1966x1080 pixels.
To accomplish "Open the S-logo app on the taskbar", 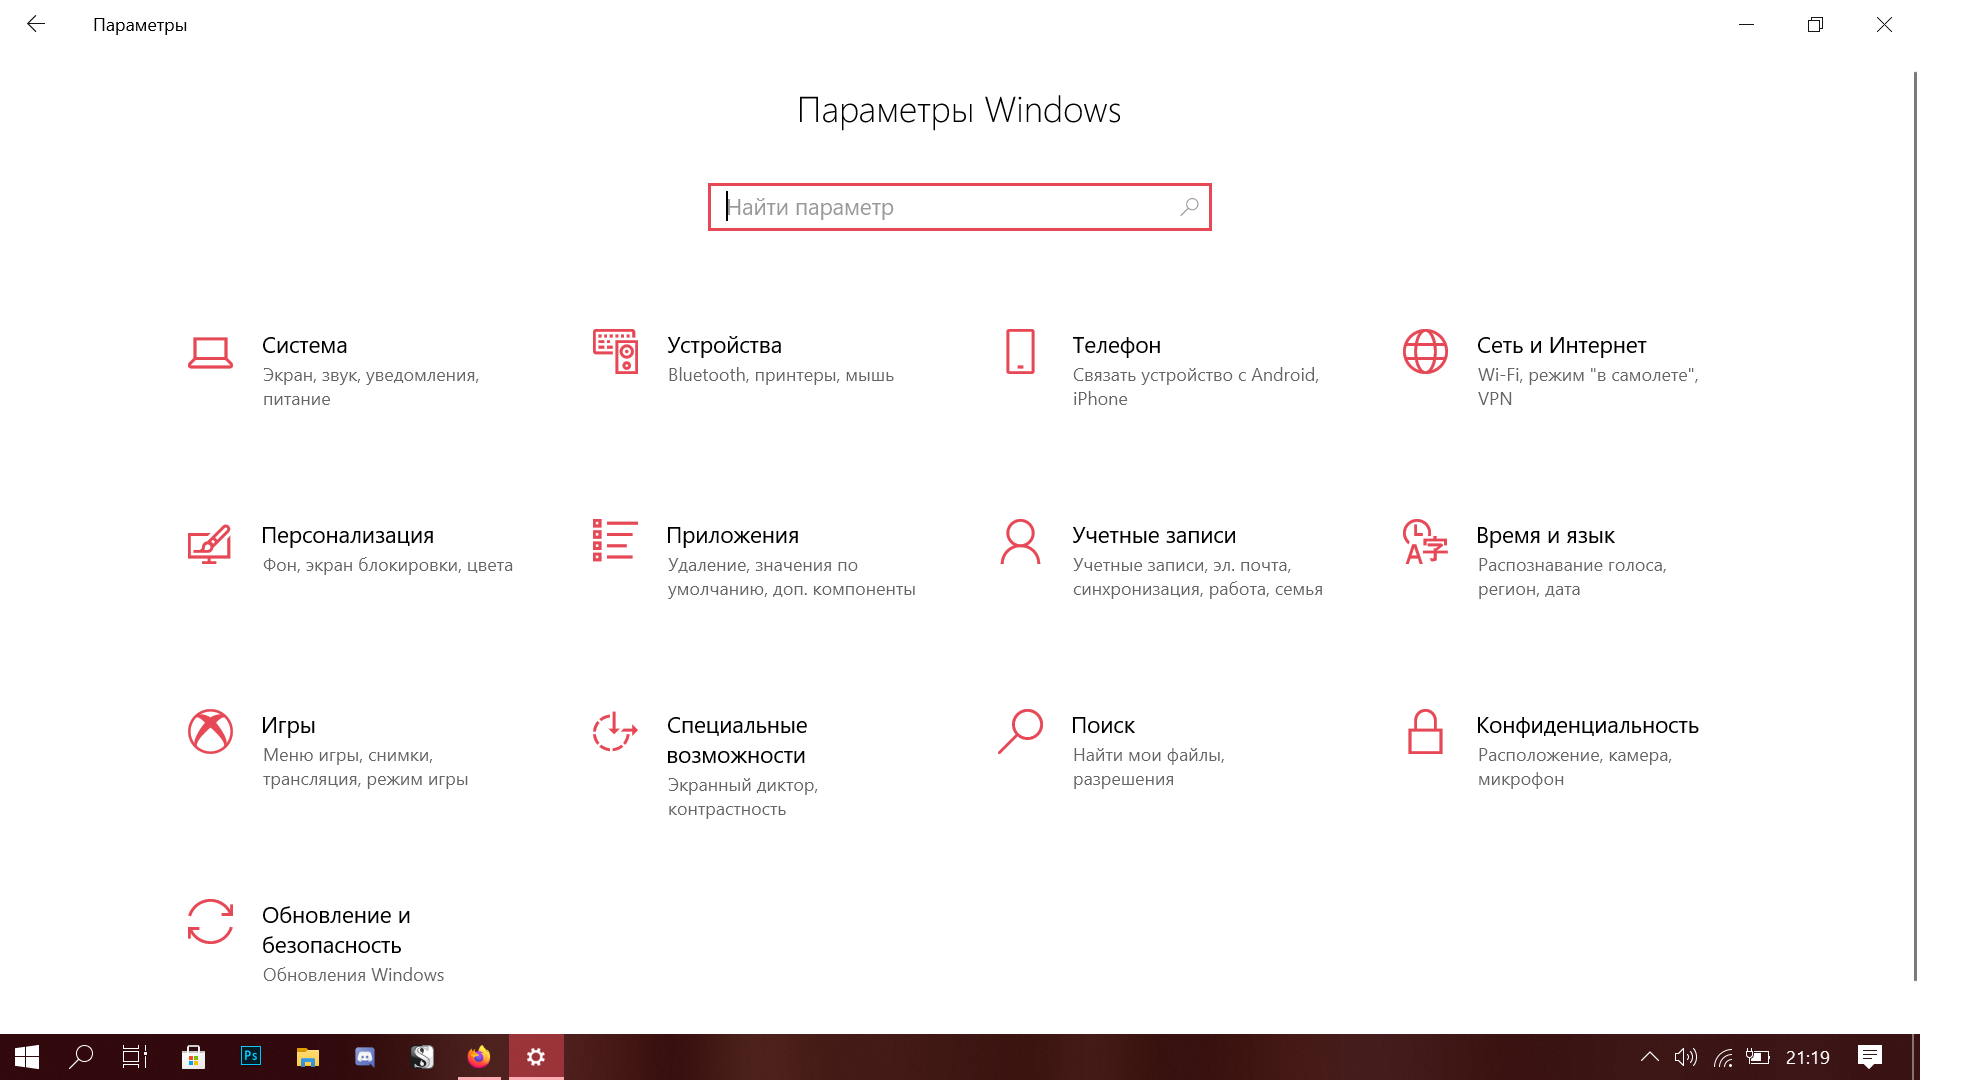I will click(422, 1057).
